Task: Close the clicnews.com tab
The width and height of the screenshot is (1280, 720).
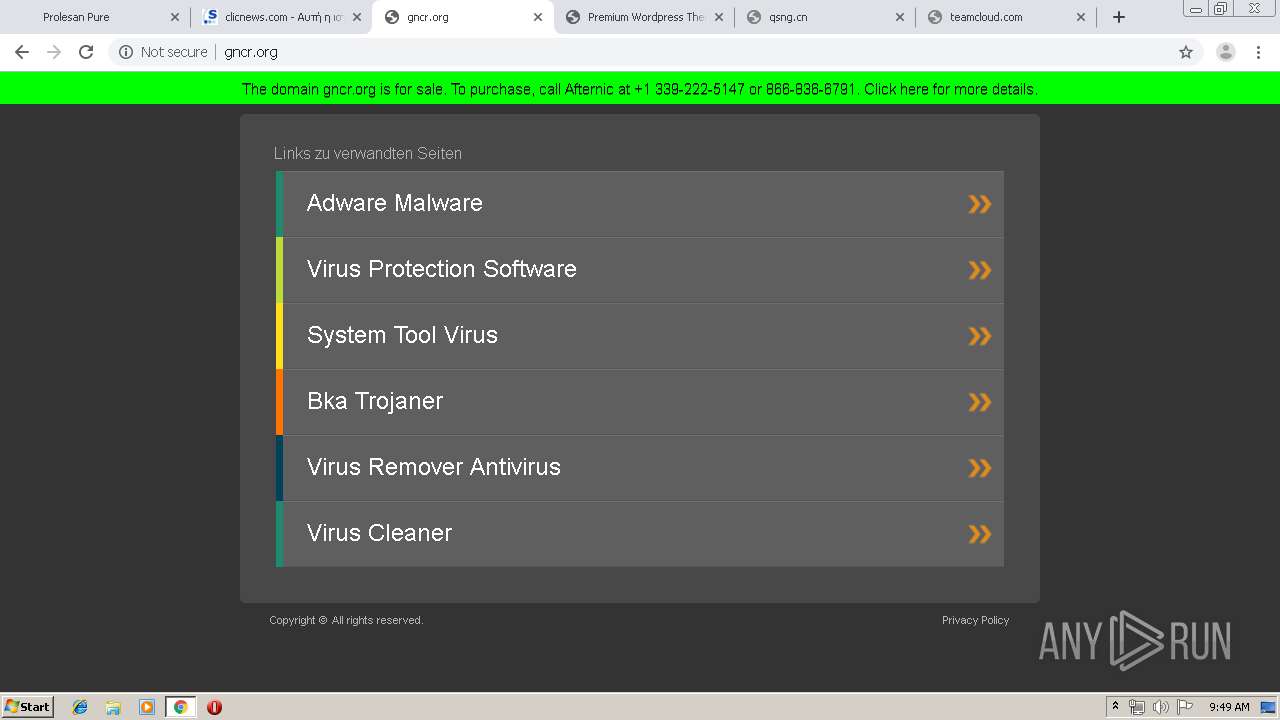Action: point(357,17)
